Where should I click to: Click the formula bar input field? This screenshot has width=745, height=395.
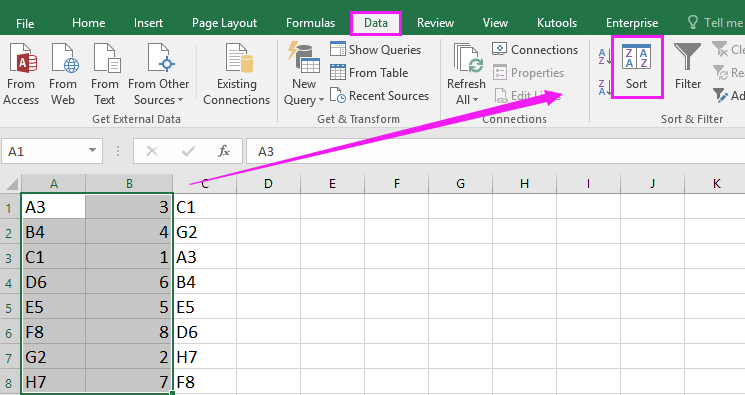(x=495, y=151)
